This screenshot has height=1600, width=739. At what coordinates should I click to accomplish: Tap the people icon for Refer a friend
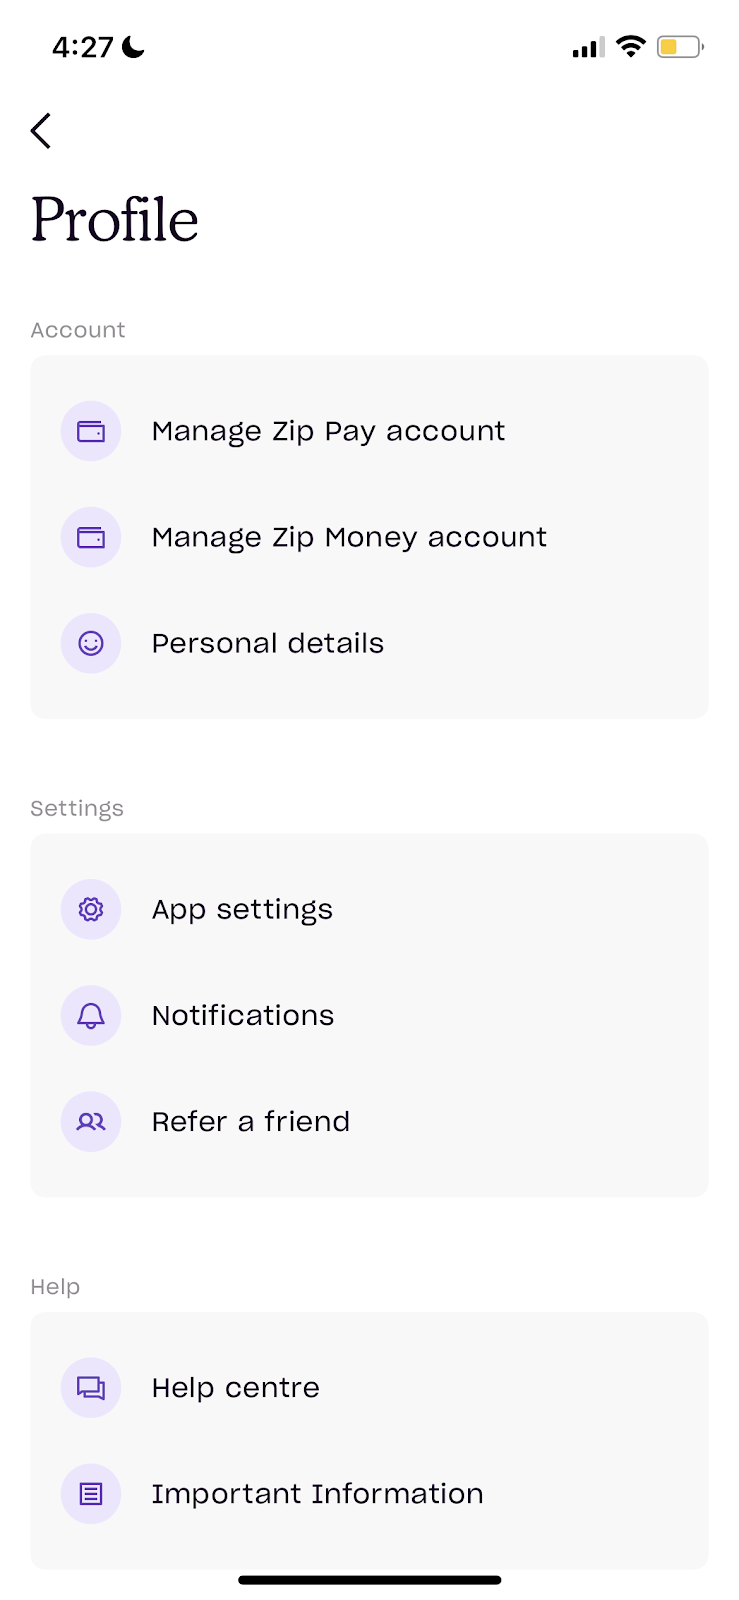tap(91, 1121)
